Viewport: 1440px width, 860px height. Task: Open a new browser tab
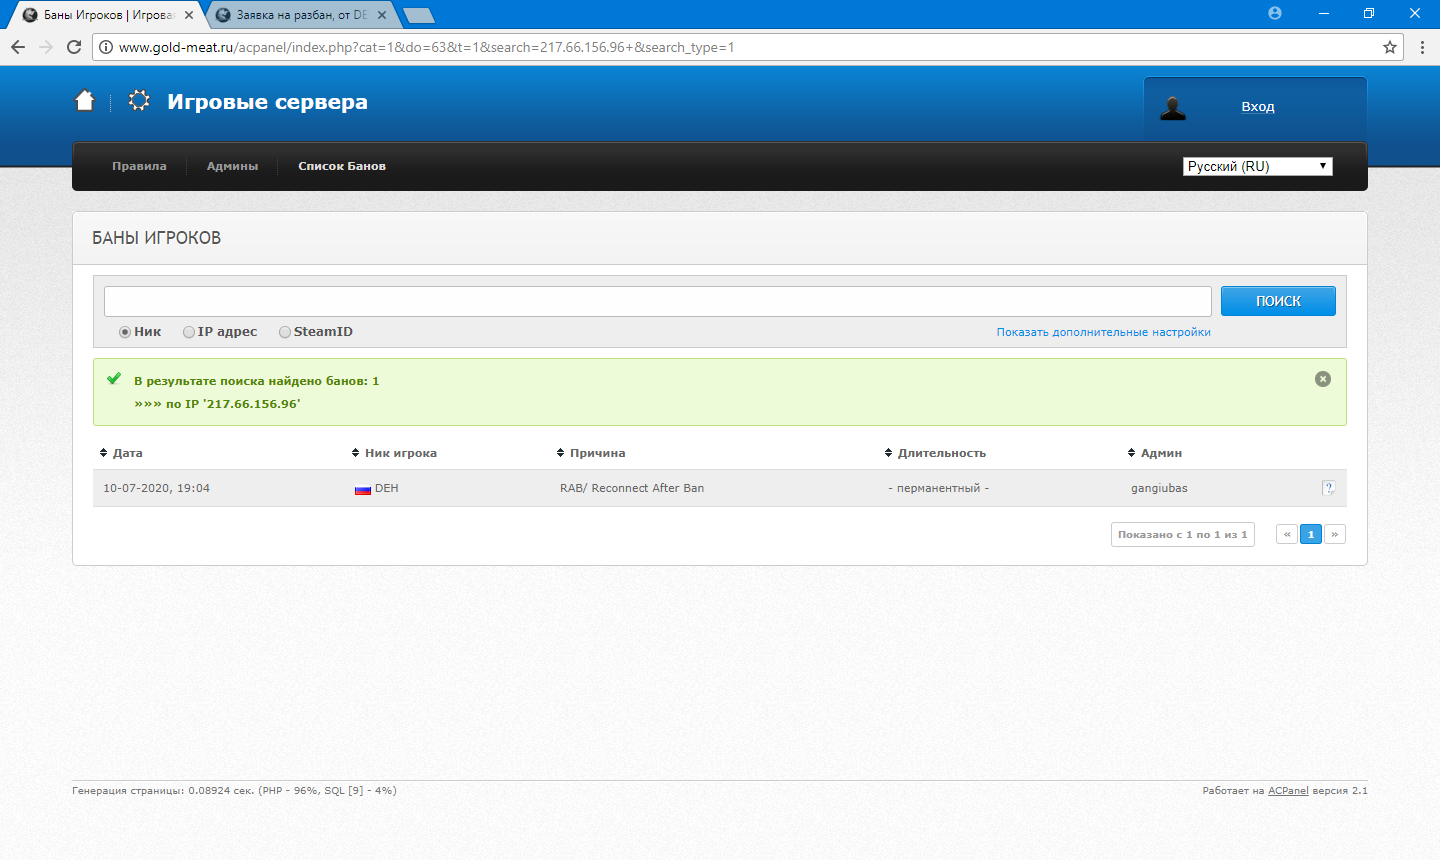click(419, 15)
